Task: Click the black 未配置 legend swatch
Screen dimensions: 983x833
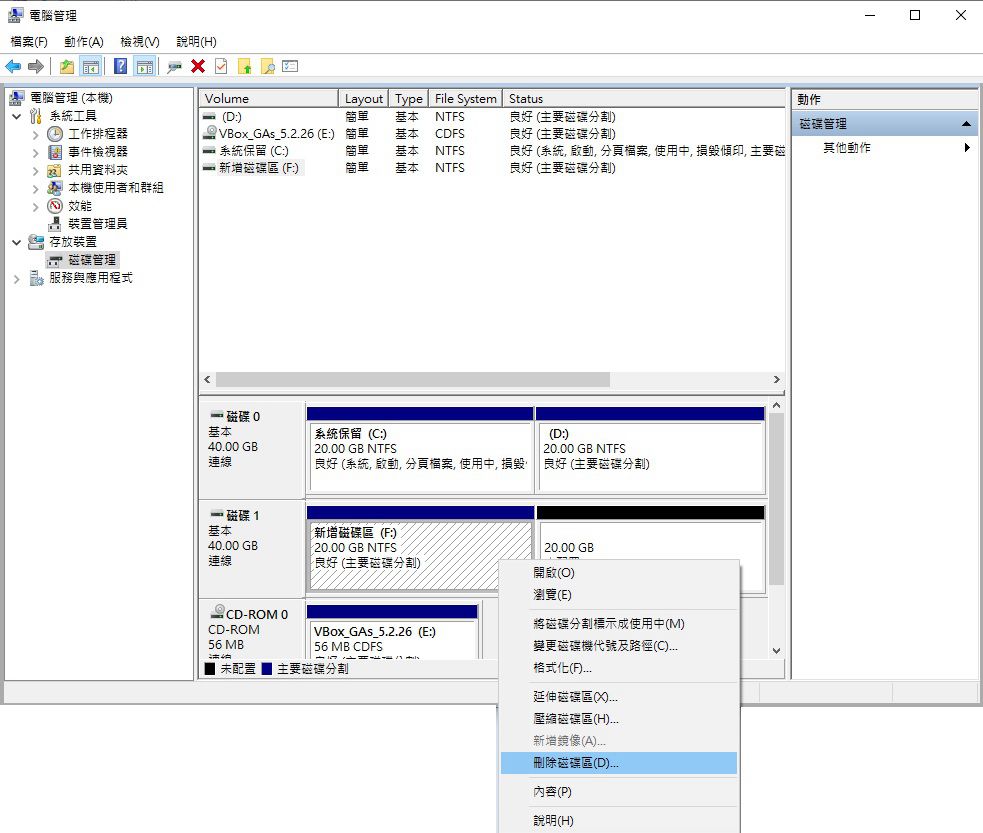Action: [x=210, y=669]
